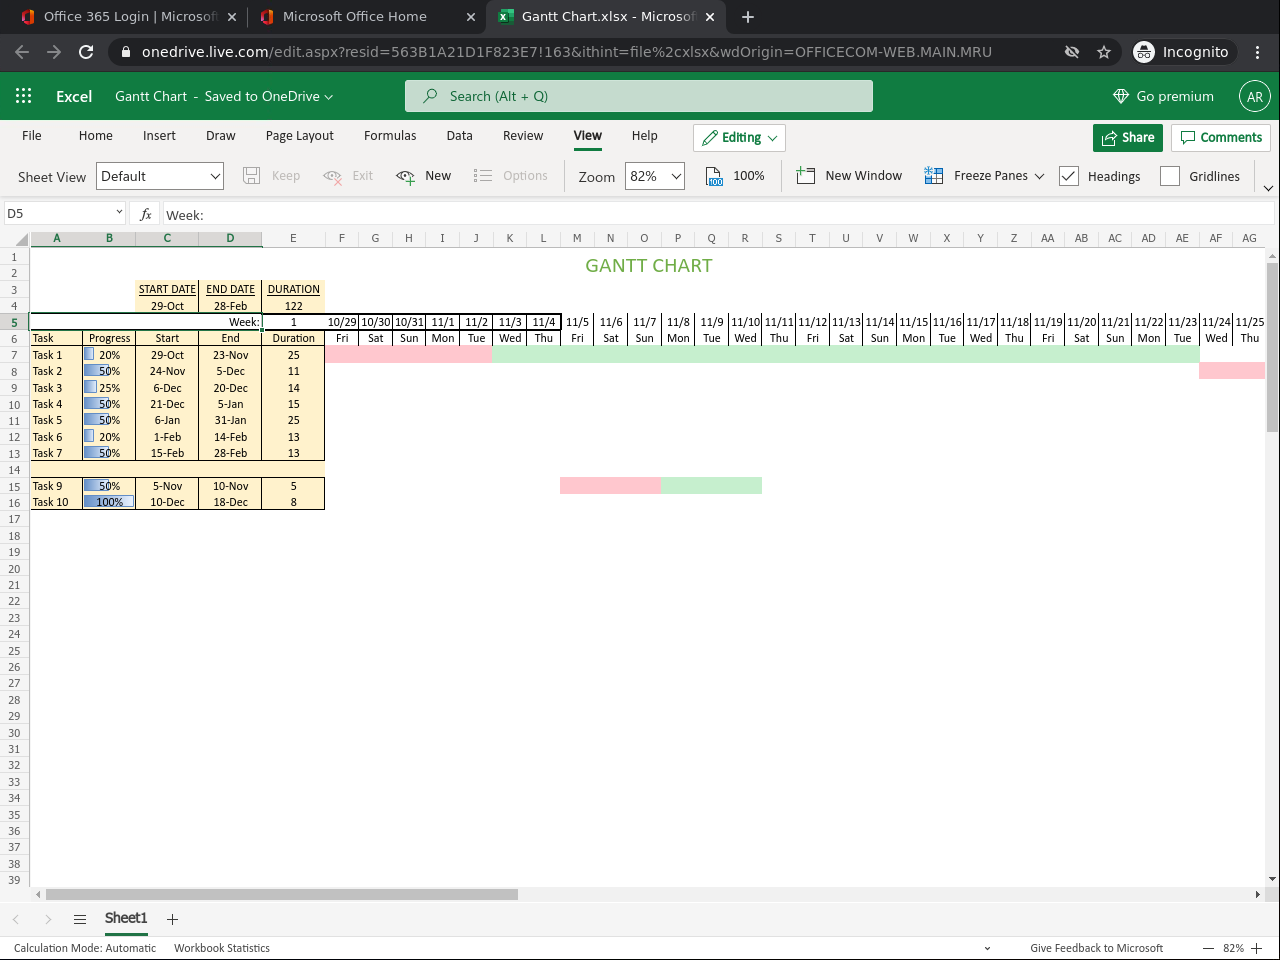Screen dimensions: 1280x960
Task: Toggle the Headings checkbox
Action: (1069, 176)
